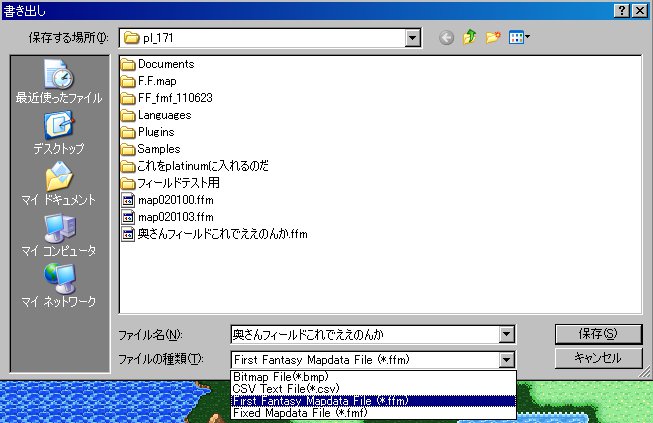Click the 保存(S) save button
Viewport: 653px width, 423px height.
[598, 334]
